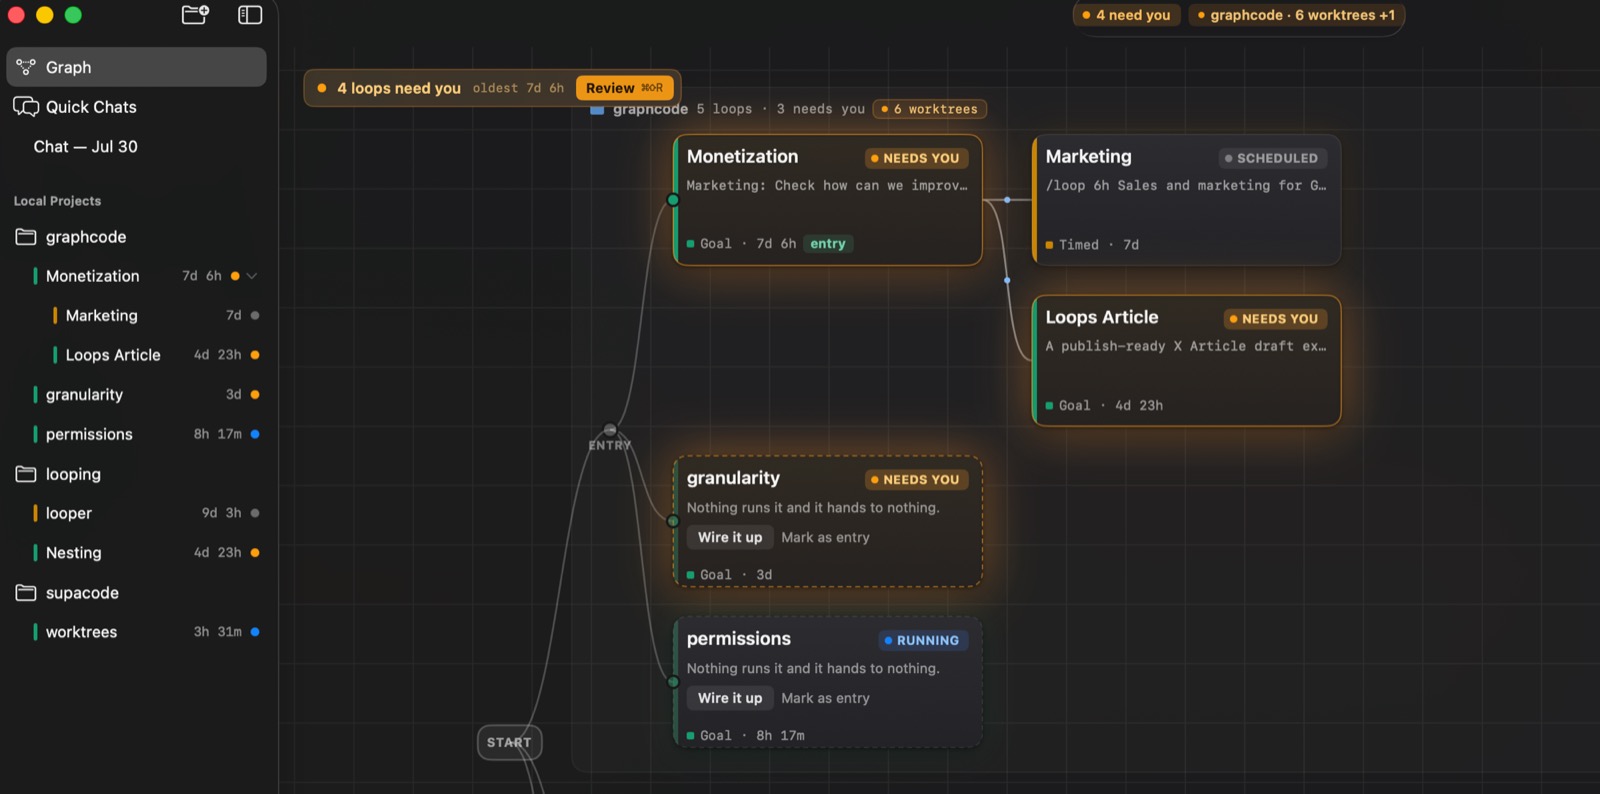Select Monetization in the sidebar
The width and height of the screenshot is (1600, 794).
(92, 276)
